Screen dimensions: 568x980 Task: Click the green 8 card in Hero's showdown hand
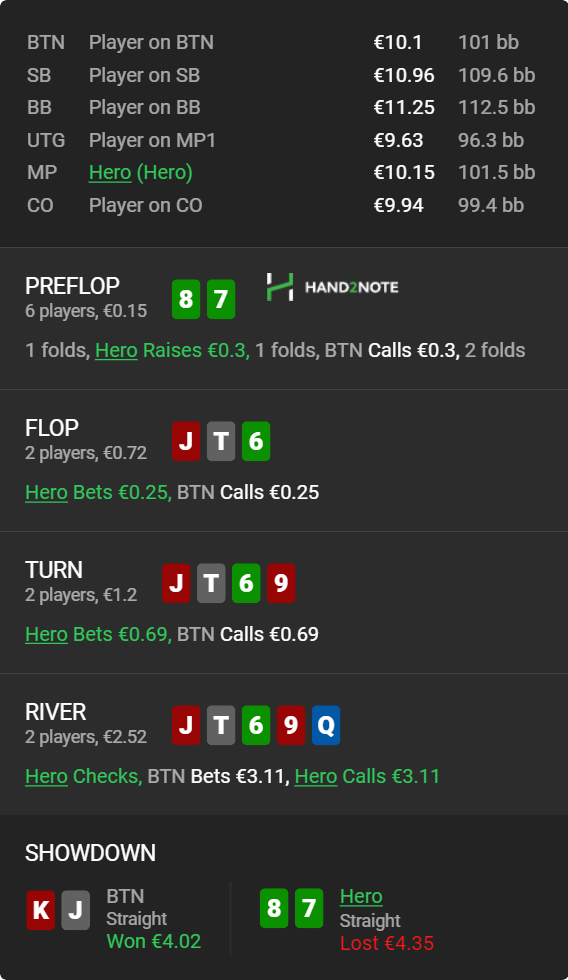274,908
